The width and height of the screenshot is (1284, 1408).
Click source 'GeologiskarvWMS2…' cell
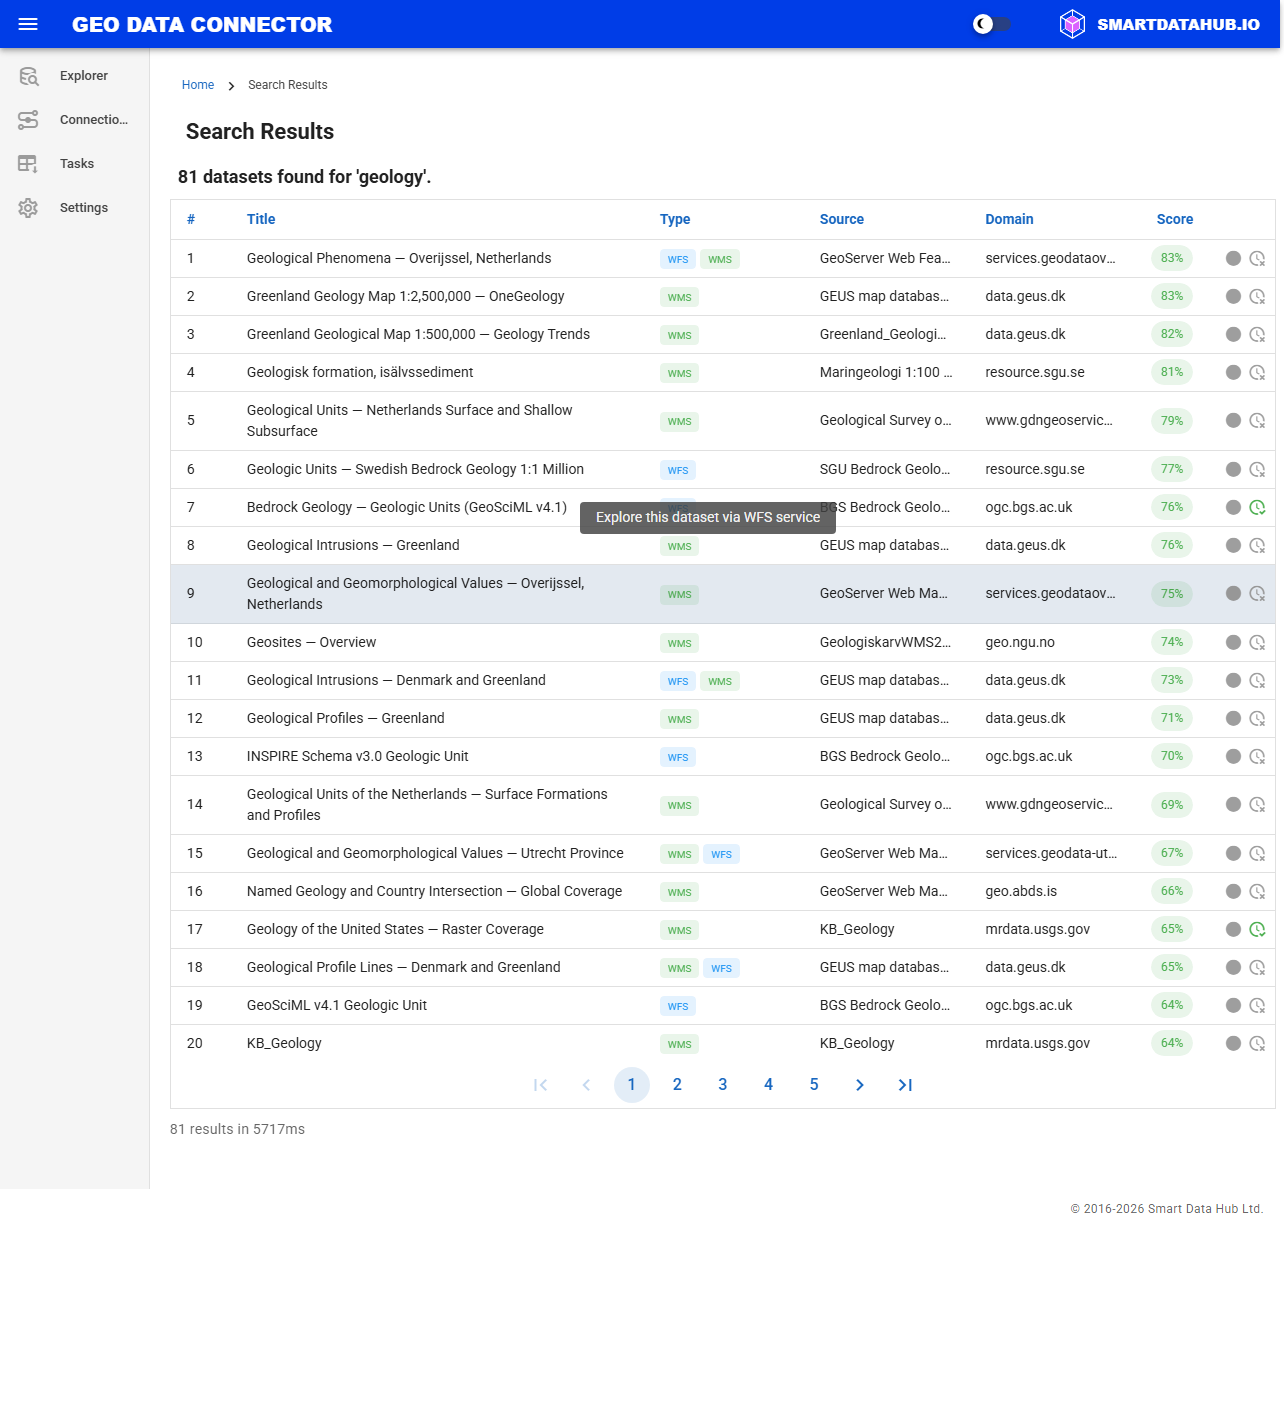(x=885, y=642)
